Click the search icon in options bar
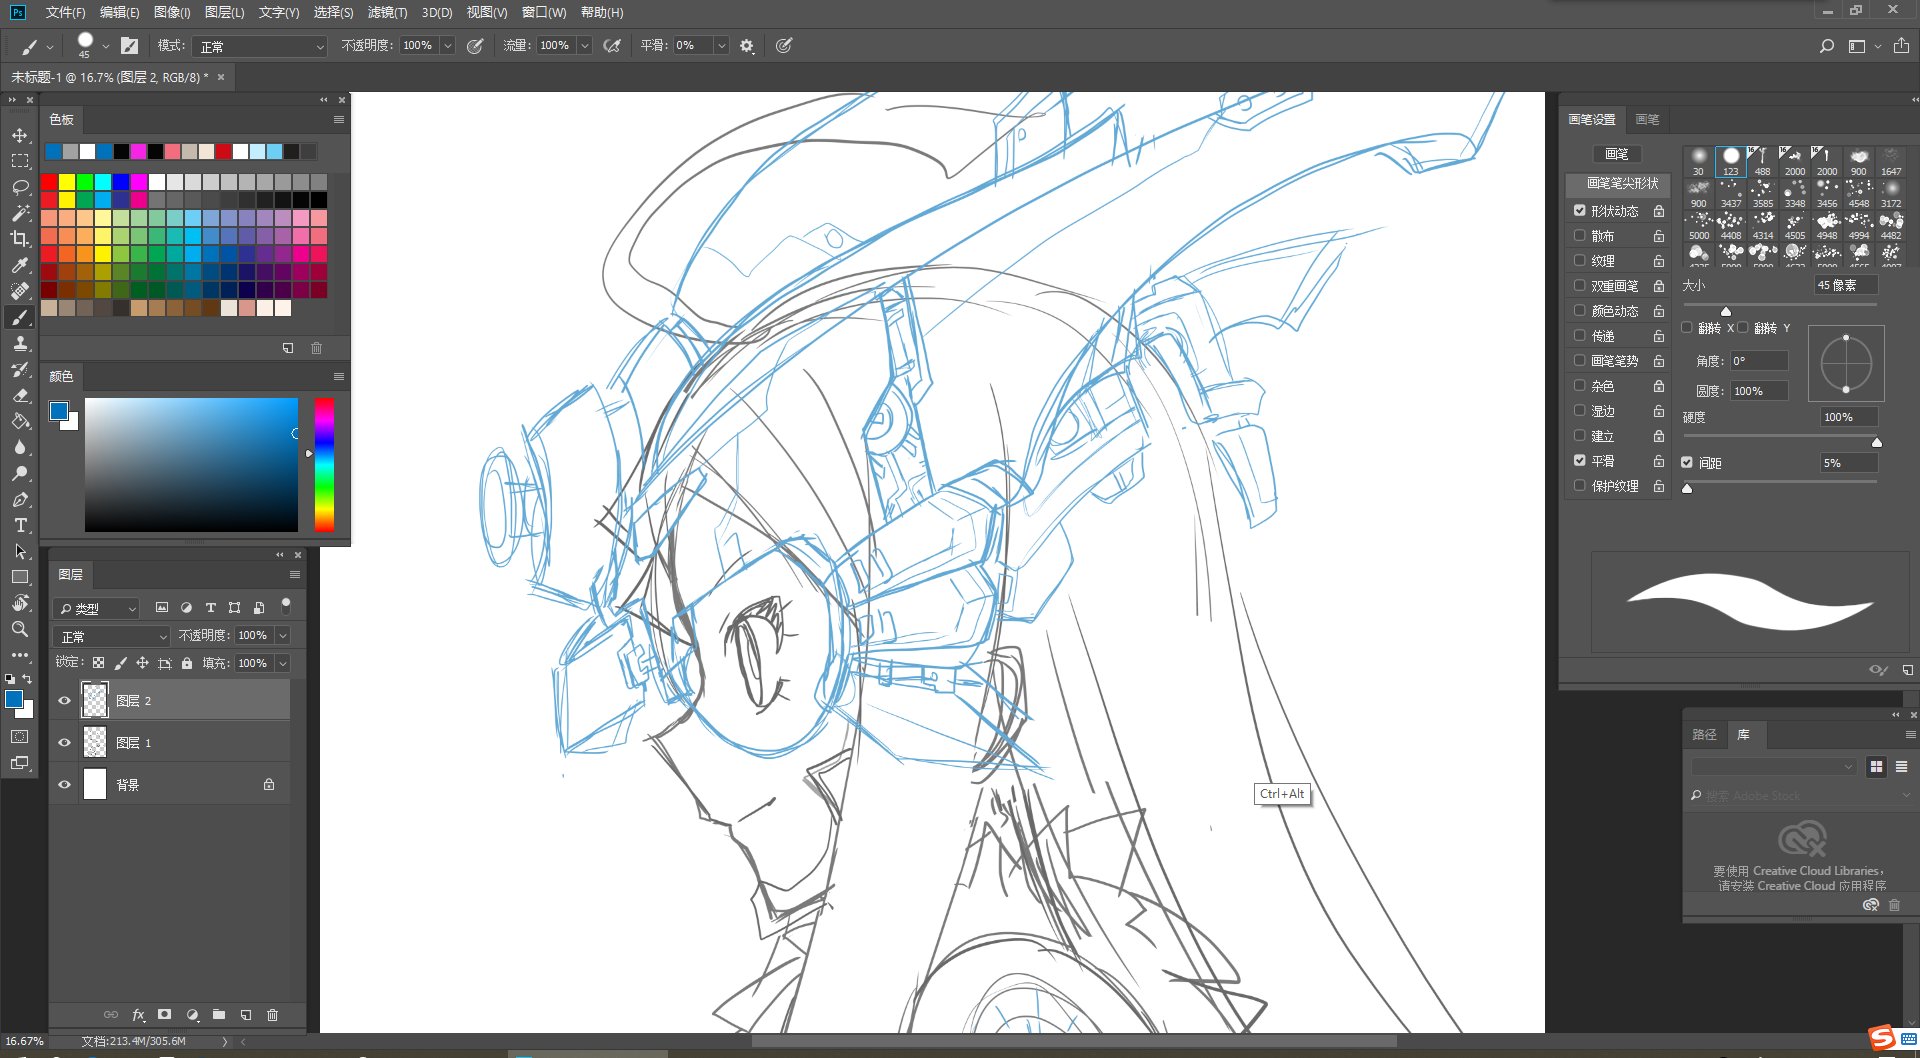This screenshot has width=1920, height=1058. pos(1826,46)
